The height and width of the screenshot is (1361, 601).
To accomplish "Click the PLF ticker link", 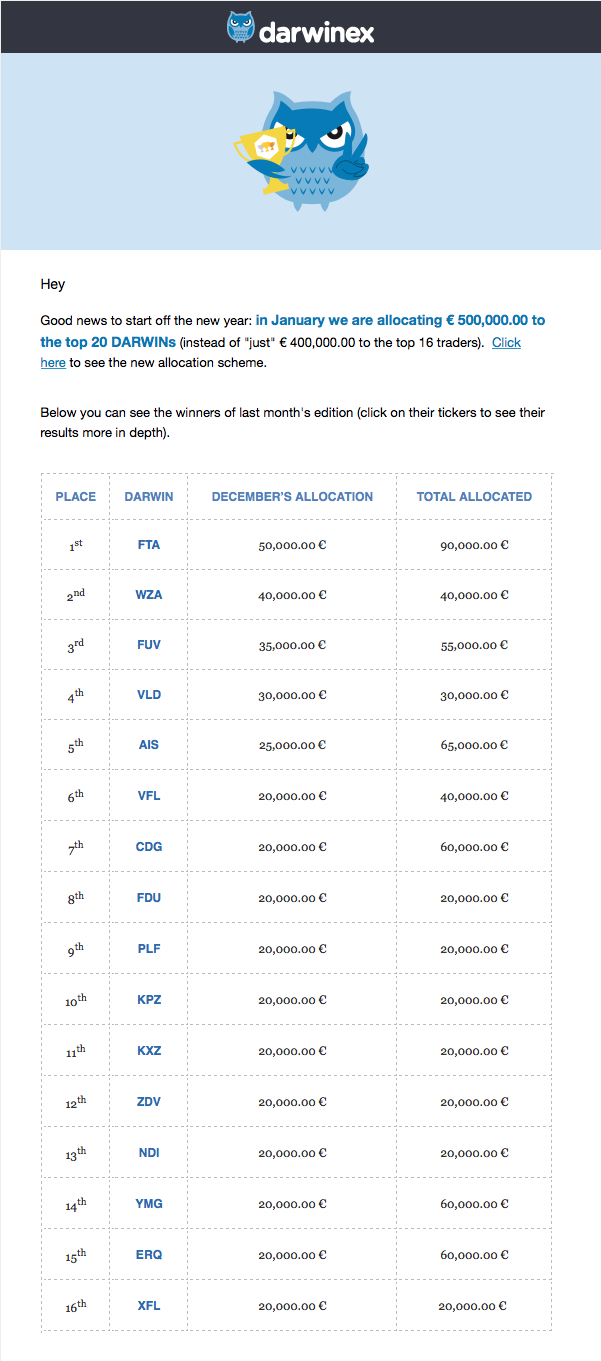I will pyautogui.click(x=149, y=949).
